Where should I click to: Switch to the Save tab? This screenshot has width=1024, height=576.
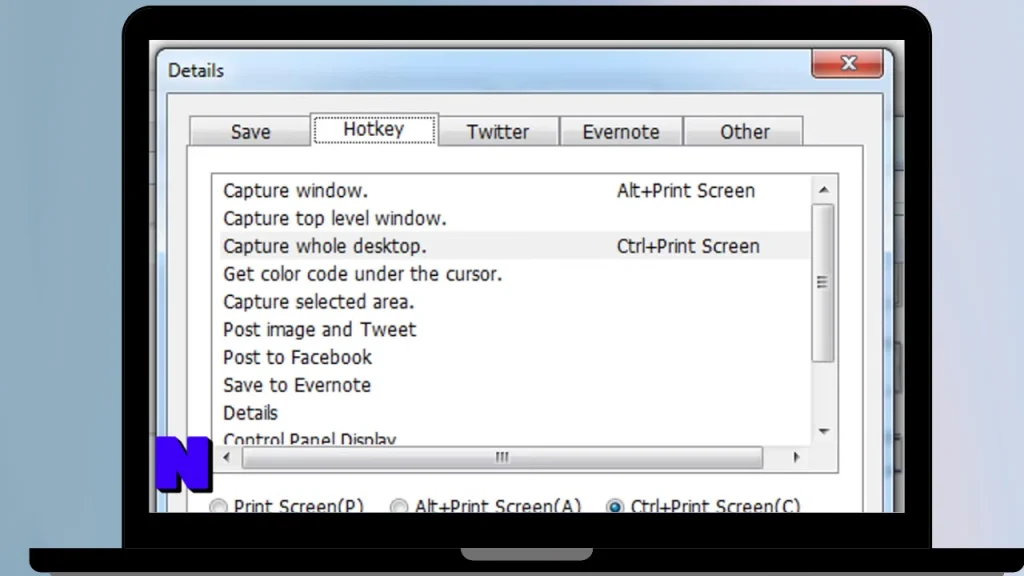[x=250, y=132]
